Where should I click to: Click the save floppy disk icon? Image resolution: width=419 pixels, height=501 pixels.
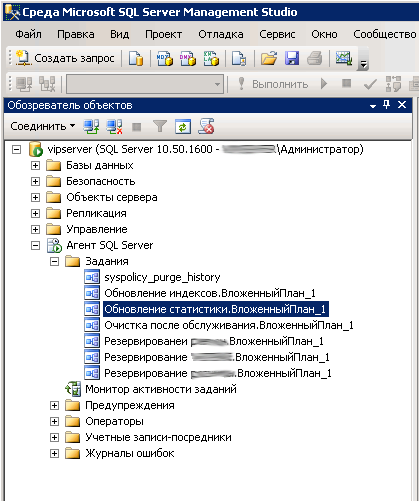click(x=292, y=58)
